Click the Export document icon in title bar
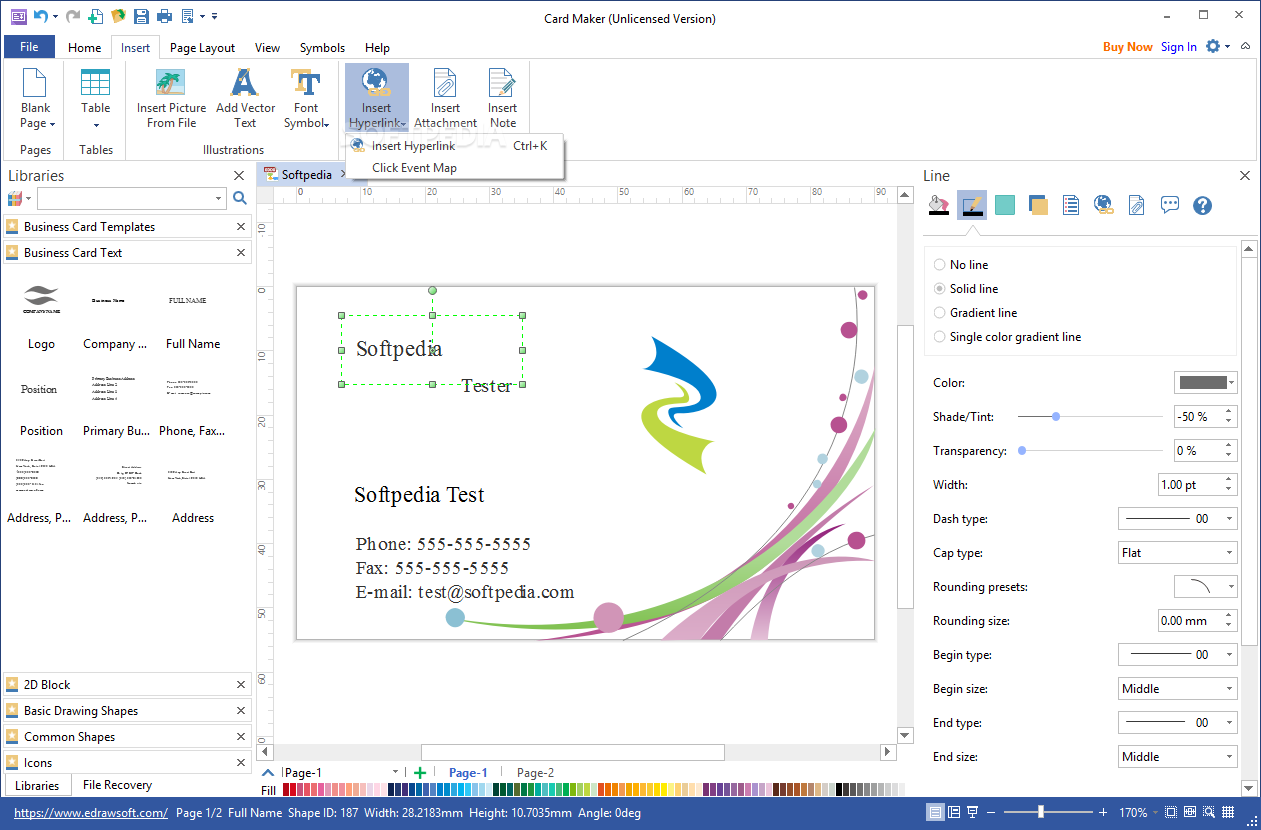The height and width of the screenshot is (830, 1261). coord(187,16)
